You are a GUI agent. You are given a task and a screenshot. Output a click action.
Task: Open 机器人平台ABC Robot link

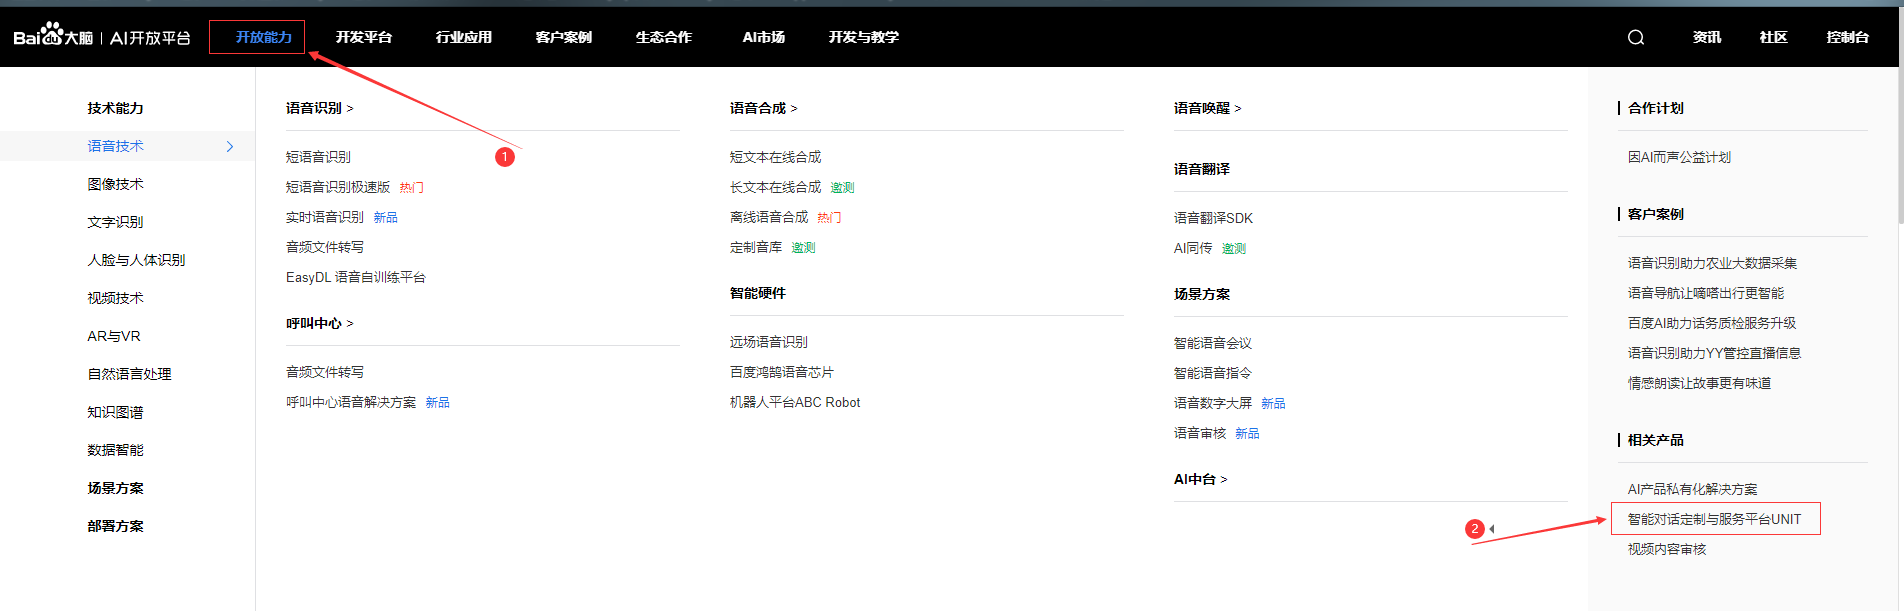coord(795,402)
